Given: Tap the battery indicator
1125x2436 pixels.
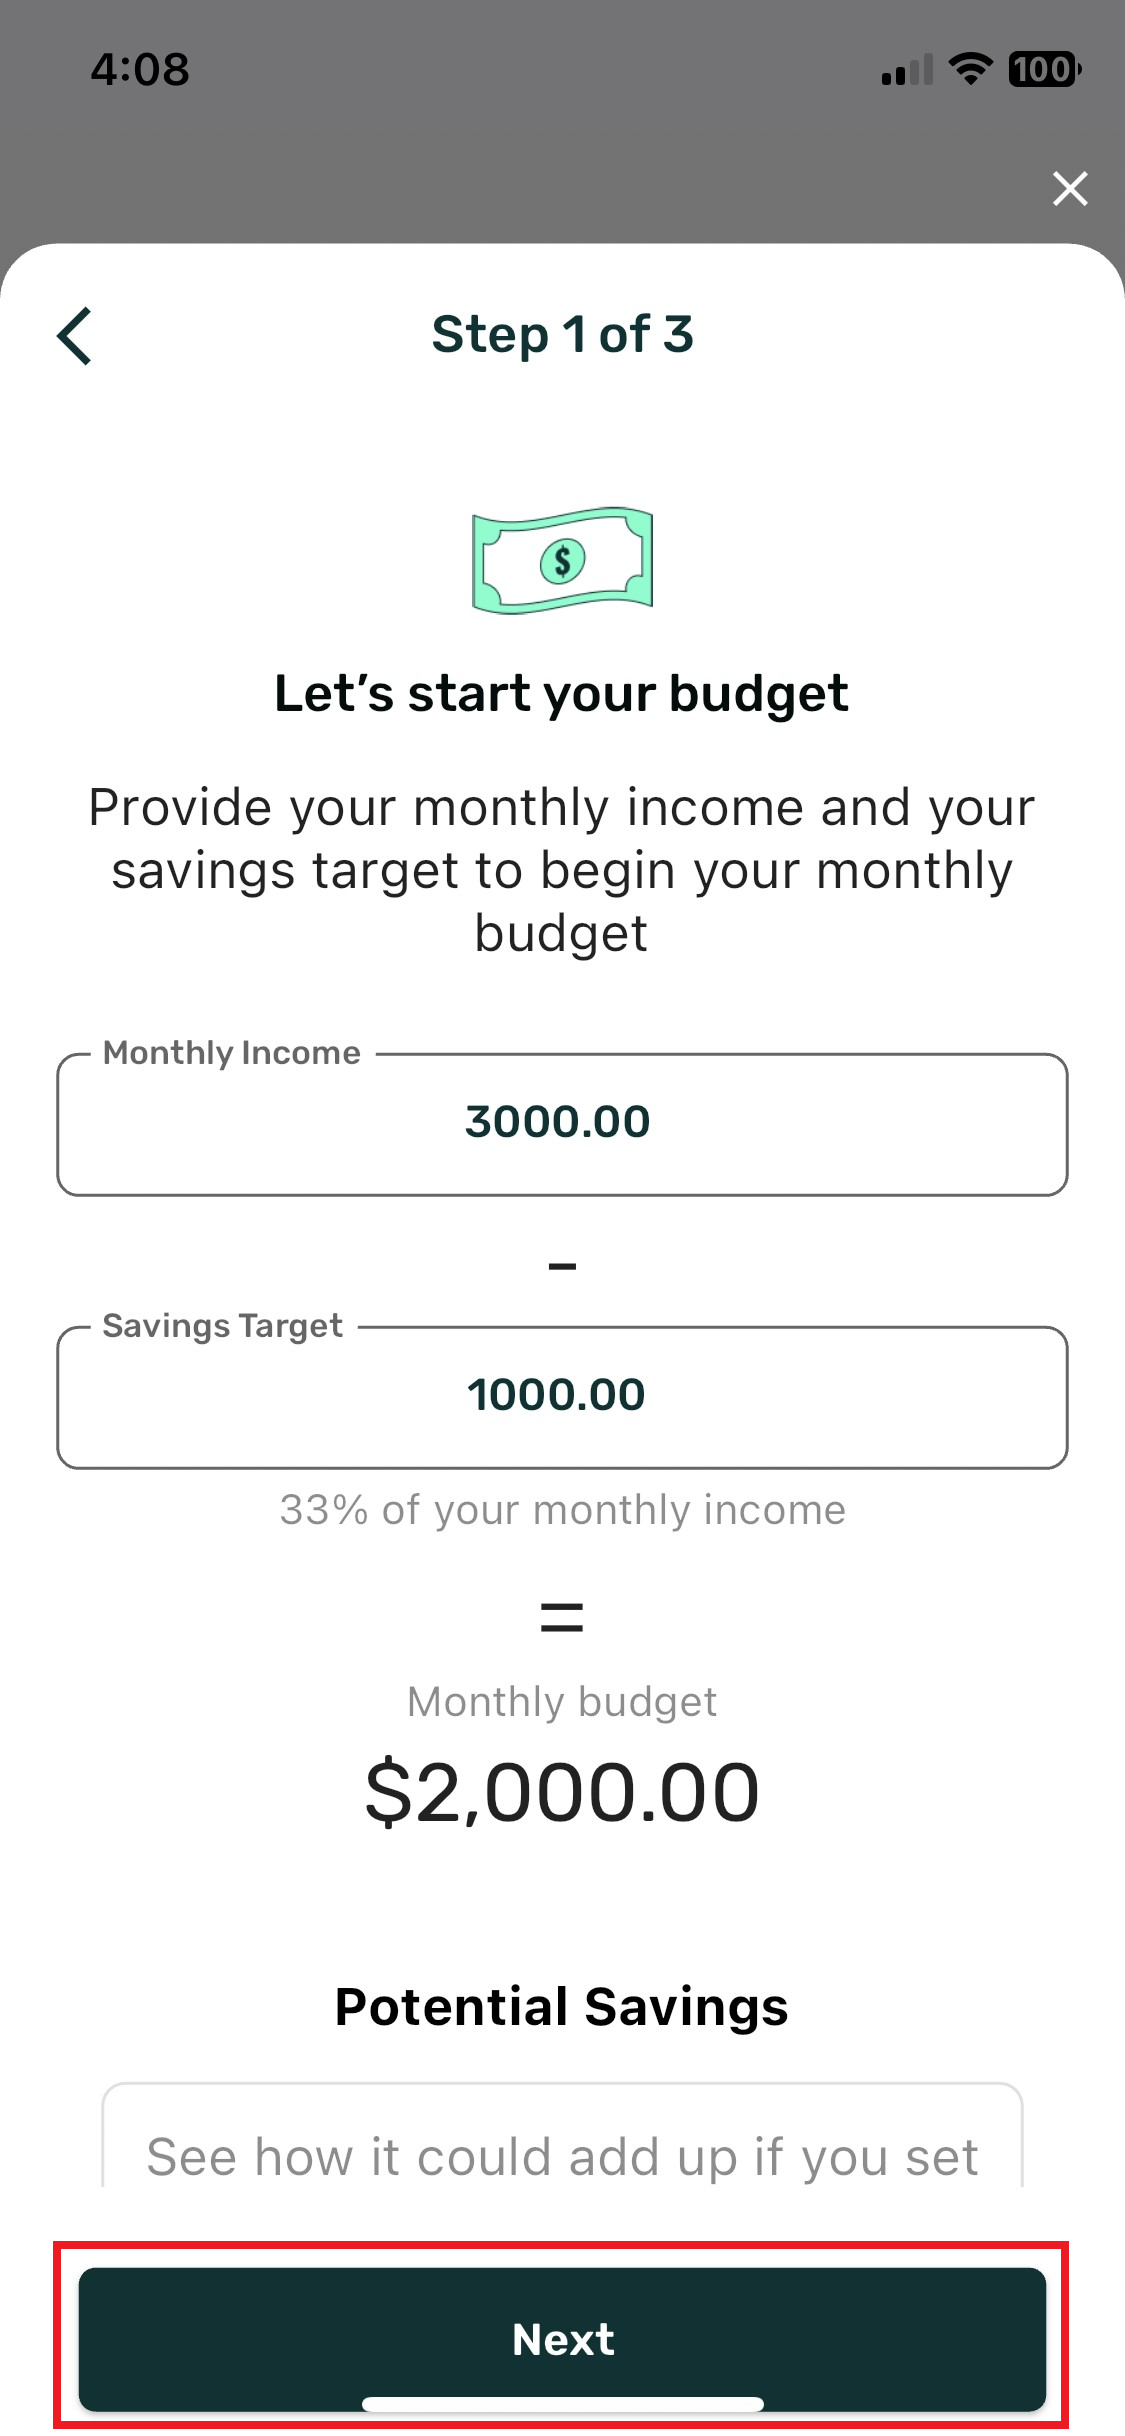Looking at the screenshot, I should coord(1040,69).
